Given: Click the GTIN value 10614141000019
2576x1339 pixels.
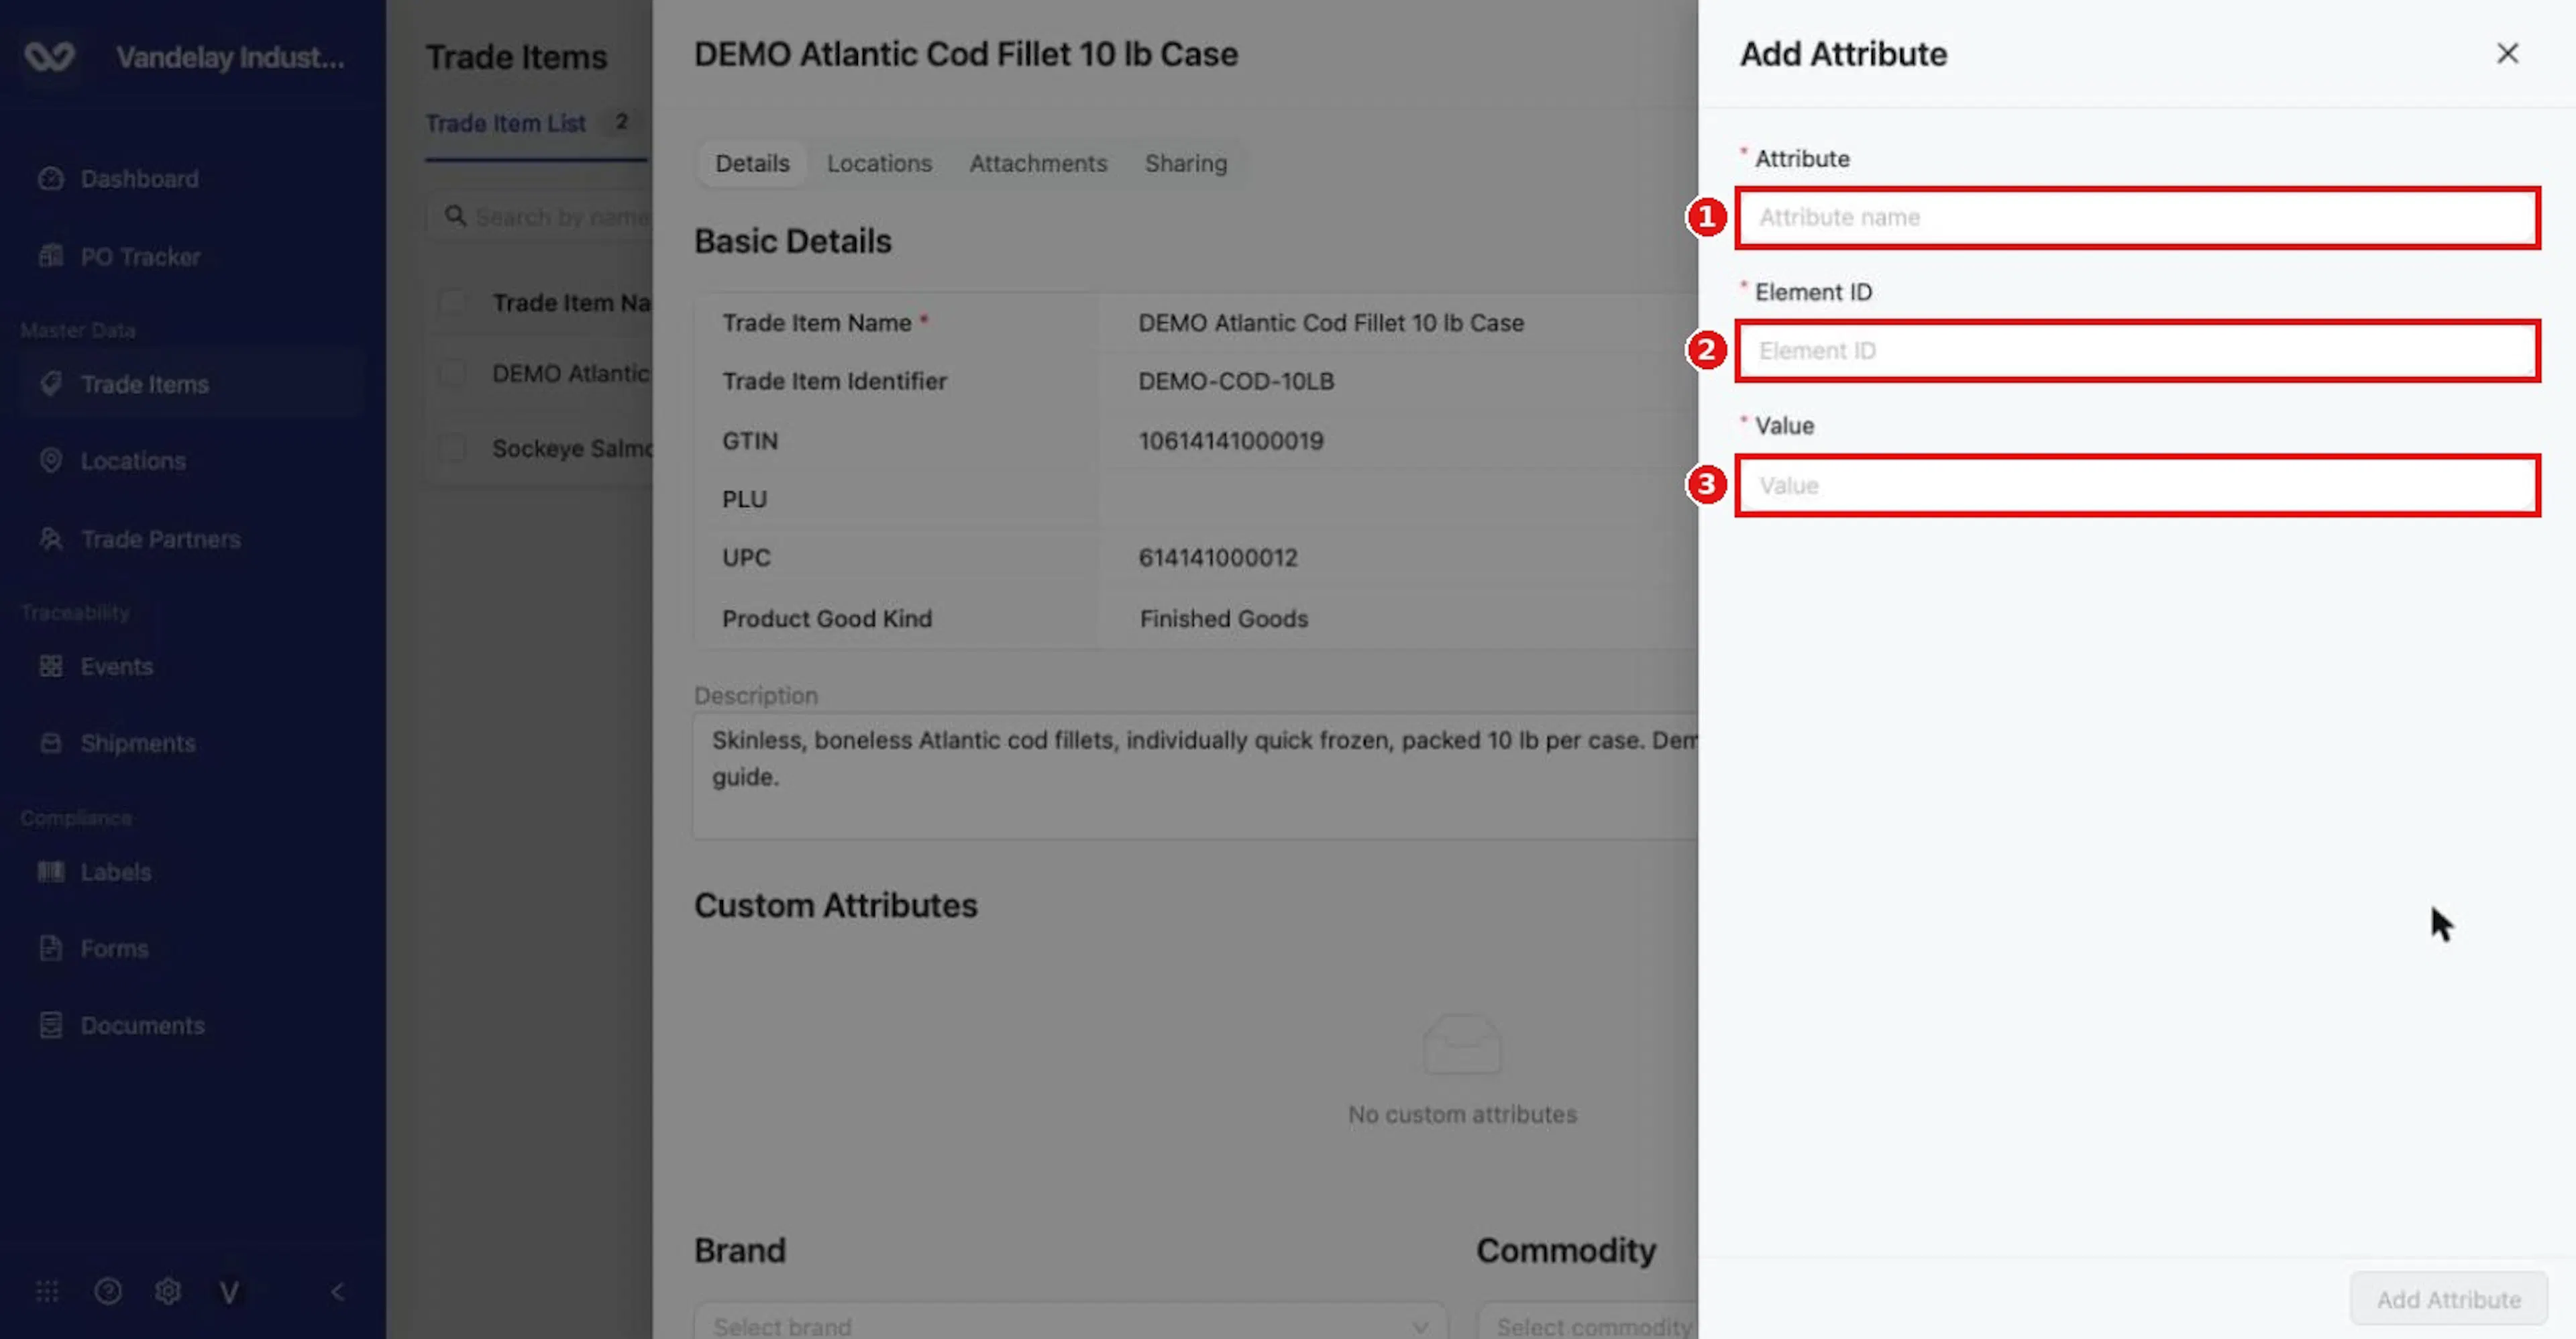Looking at the screenshot, I should pyautogui.click(x=1231, y=441).
